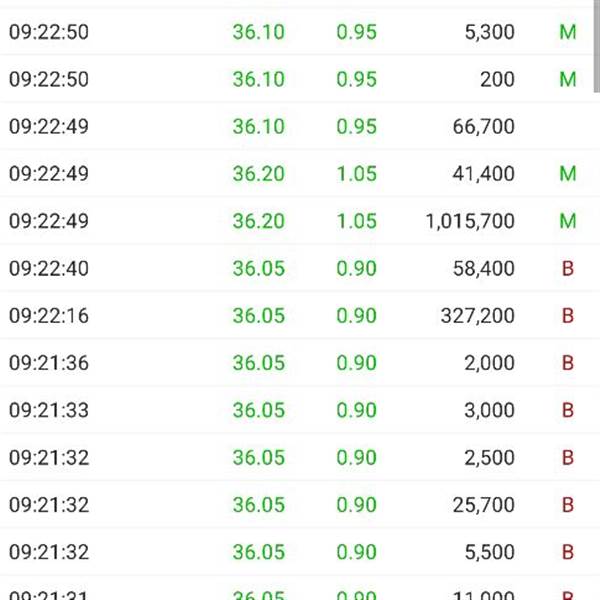Select the trade row with 200 volume

click(297, 79)
